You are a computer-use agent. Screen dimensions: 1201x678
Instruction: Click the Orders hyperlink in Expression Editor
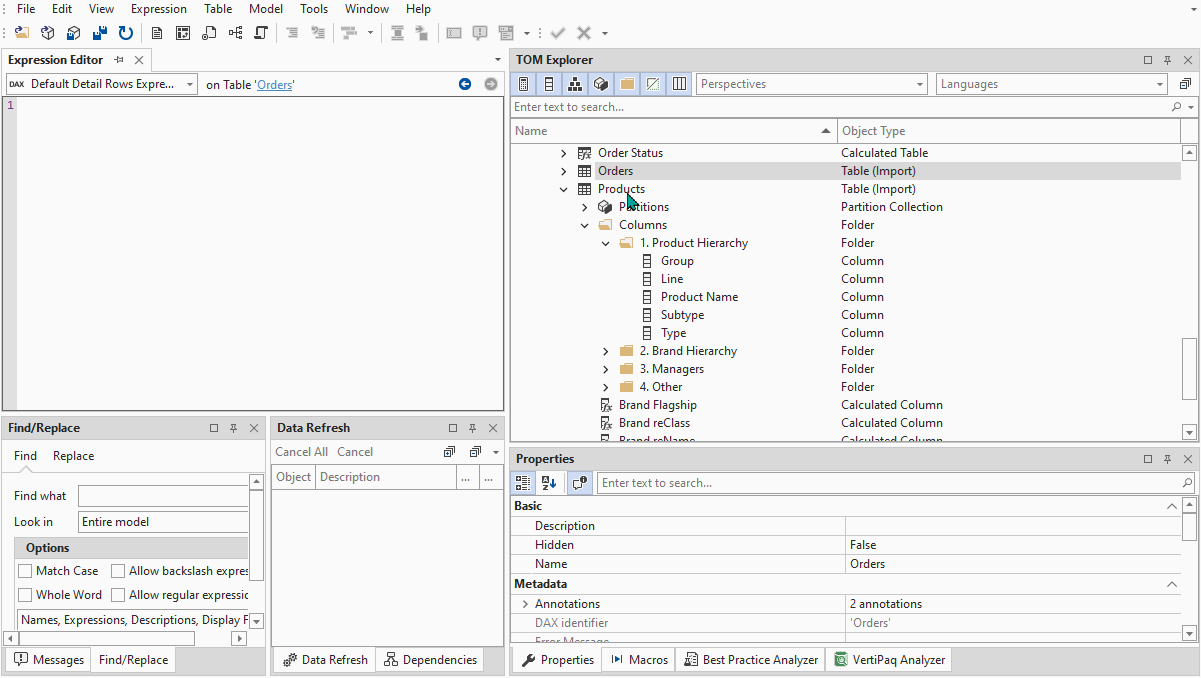[274, 84]
